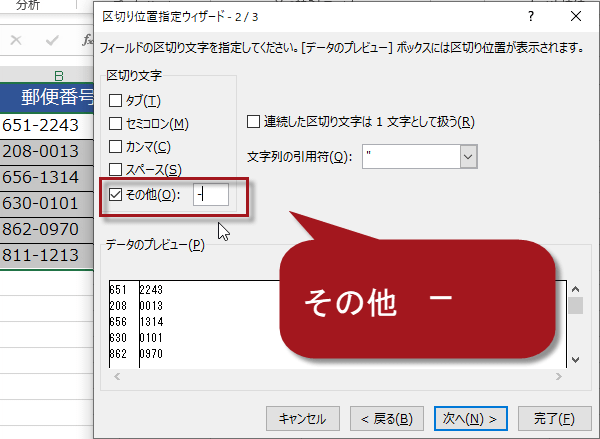Go back with the 戻る(B) button
The width and height of the screenshot is (600, 439).
pos(387,419)
